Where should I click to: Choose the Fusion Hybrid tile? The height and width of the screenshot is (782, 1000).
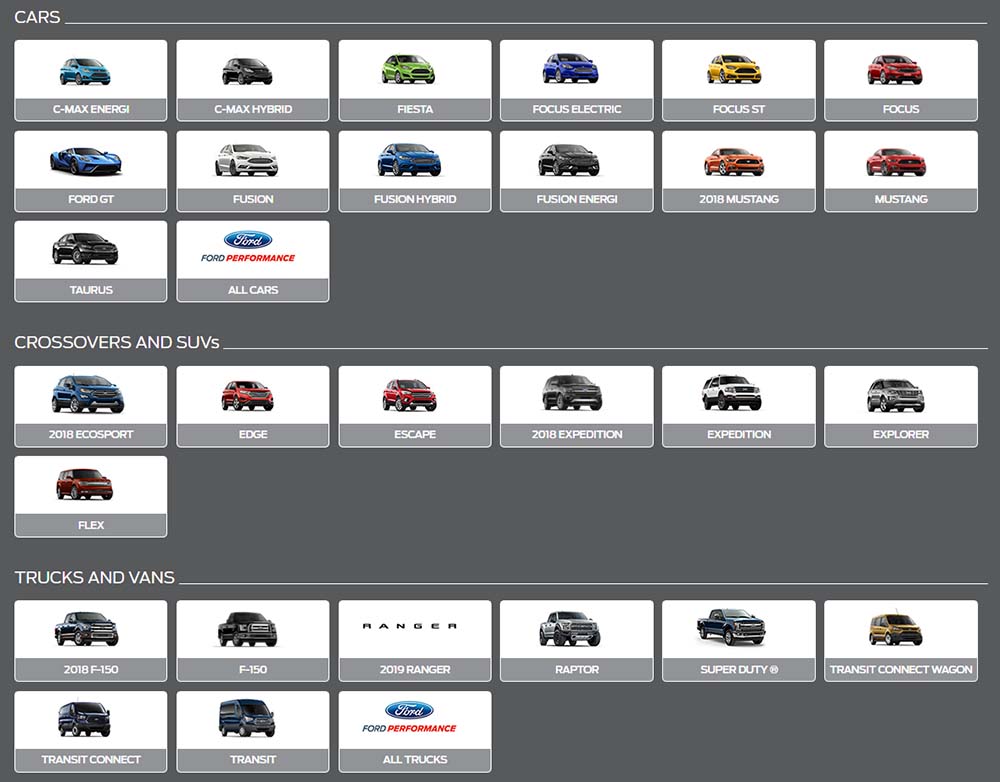415,171
